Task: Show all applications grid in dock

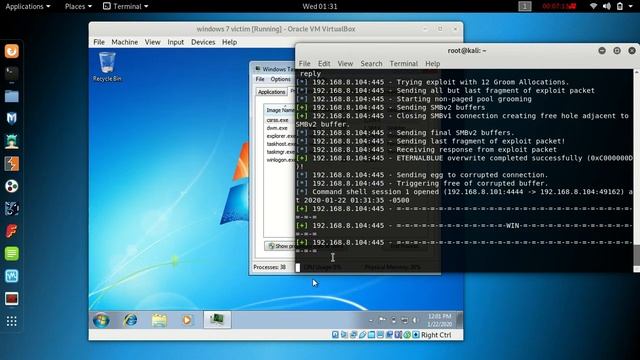Action: click(11, 321)
